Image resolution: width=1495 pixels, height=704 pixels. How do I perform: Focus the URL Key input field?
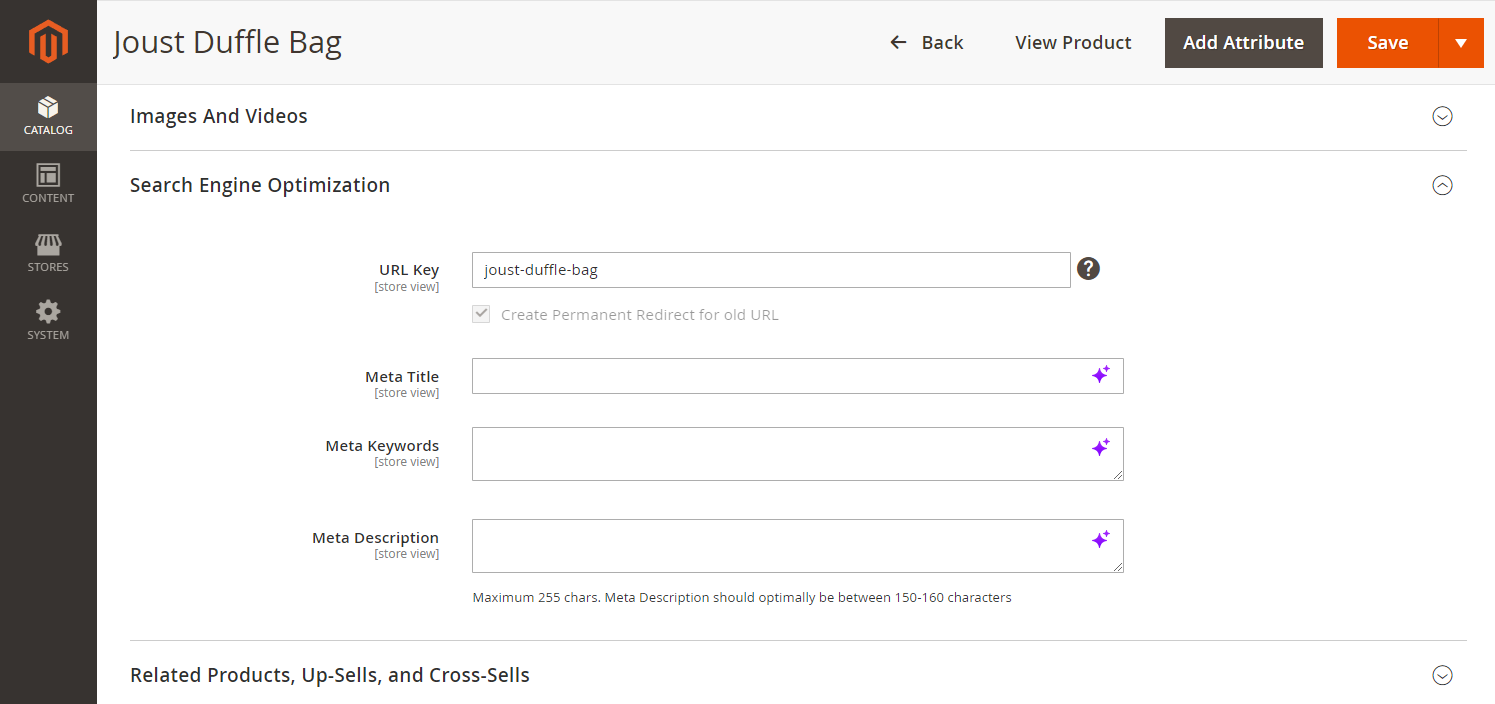point(771,270)
